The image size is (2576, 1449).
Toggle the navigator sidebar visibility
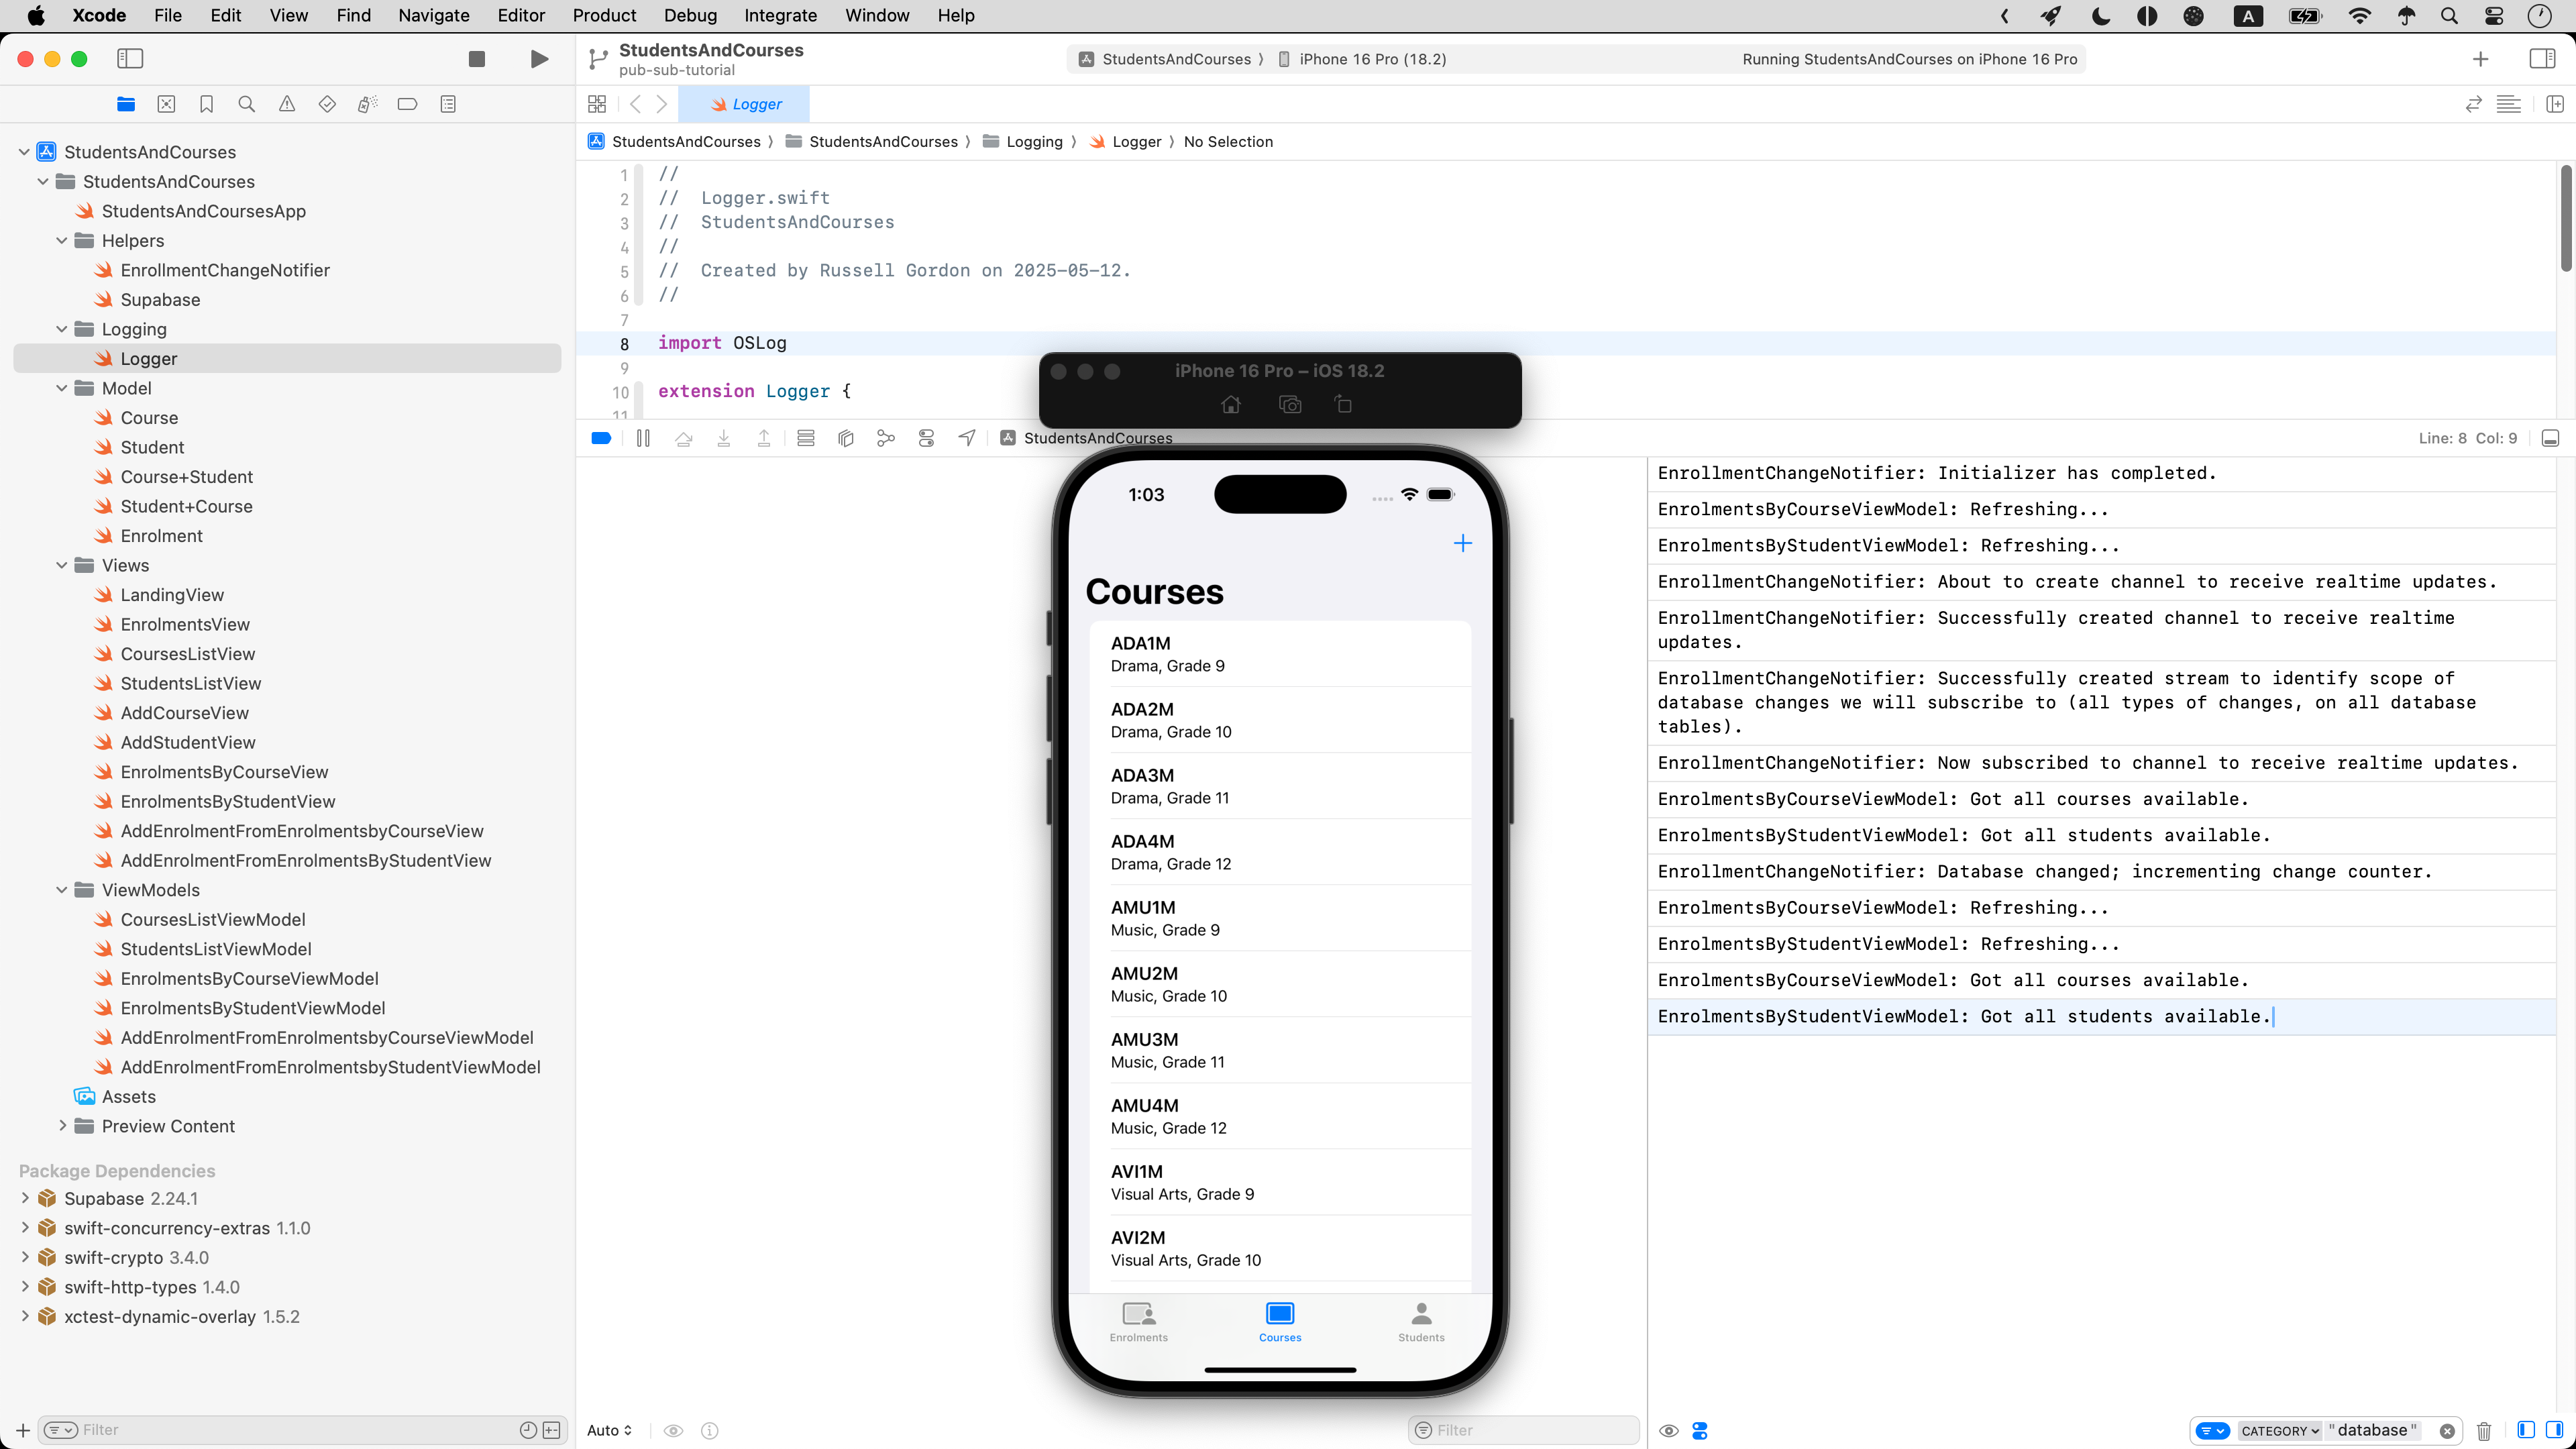pos(130,59)
